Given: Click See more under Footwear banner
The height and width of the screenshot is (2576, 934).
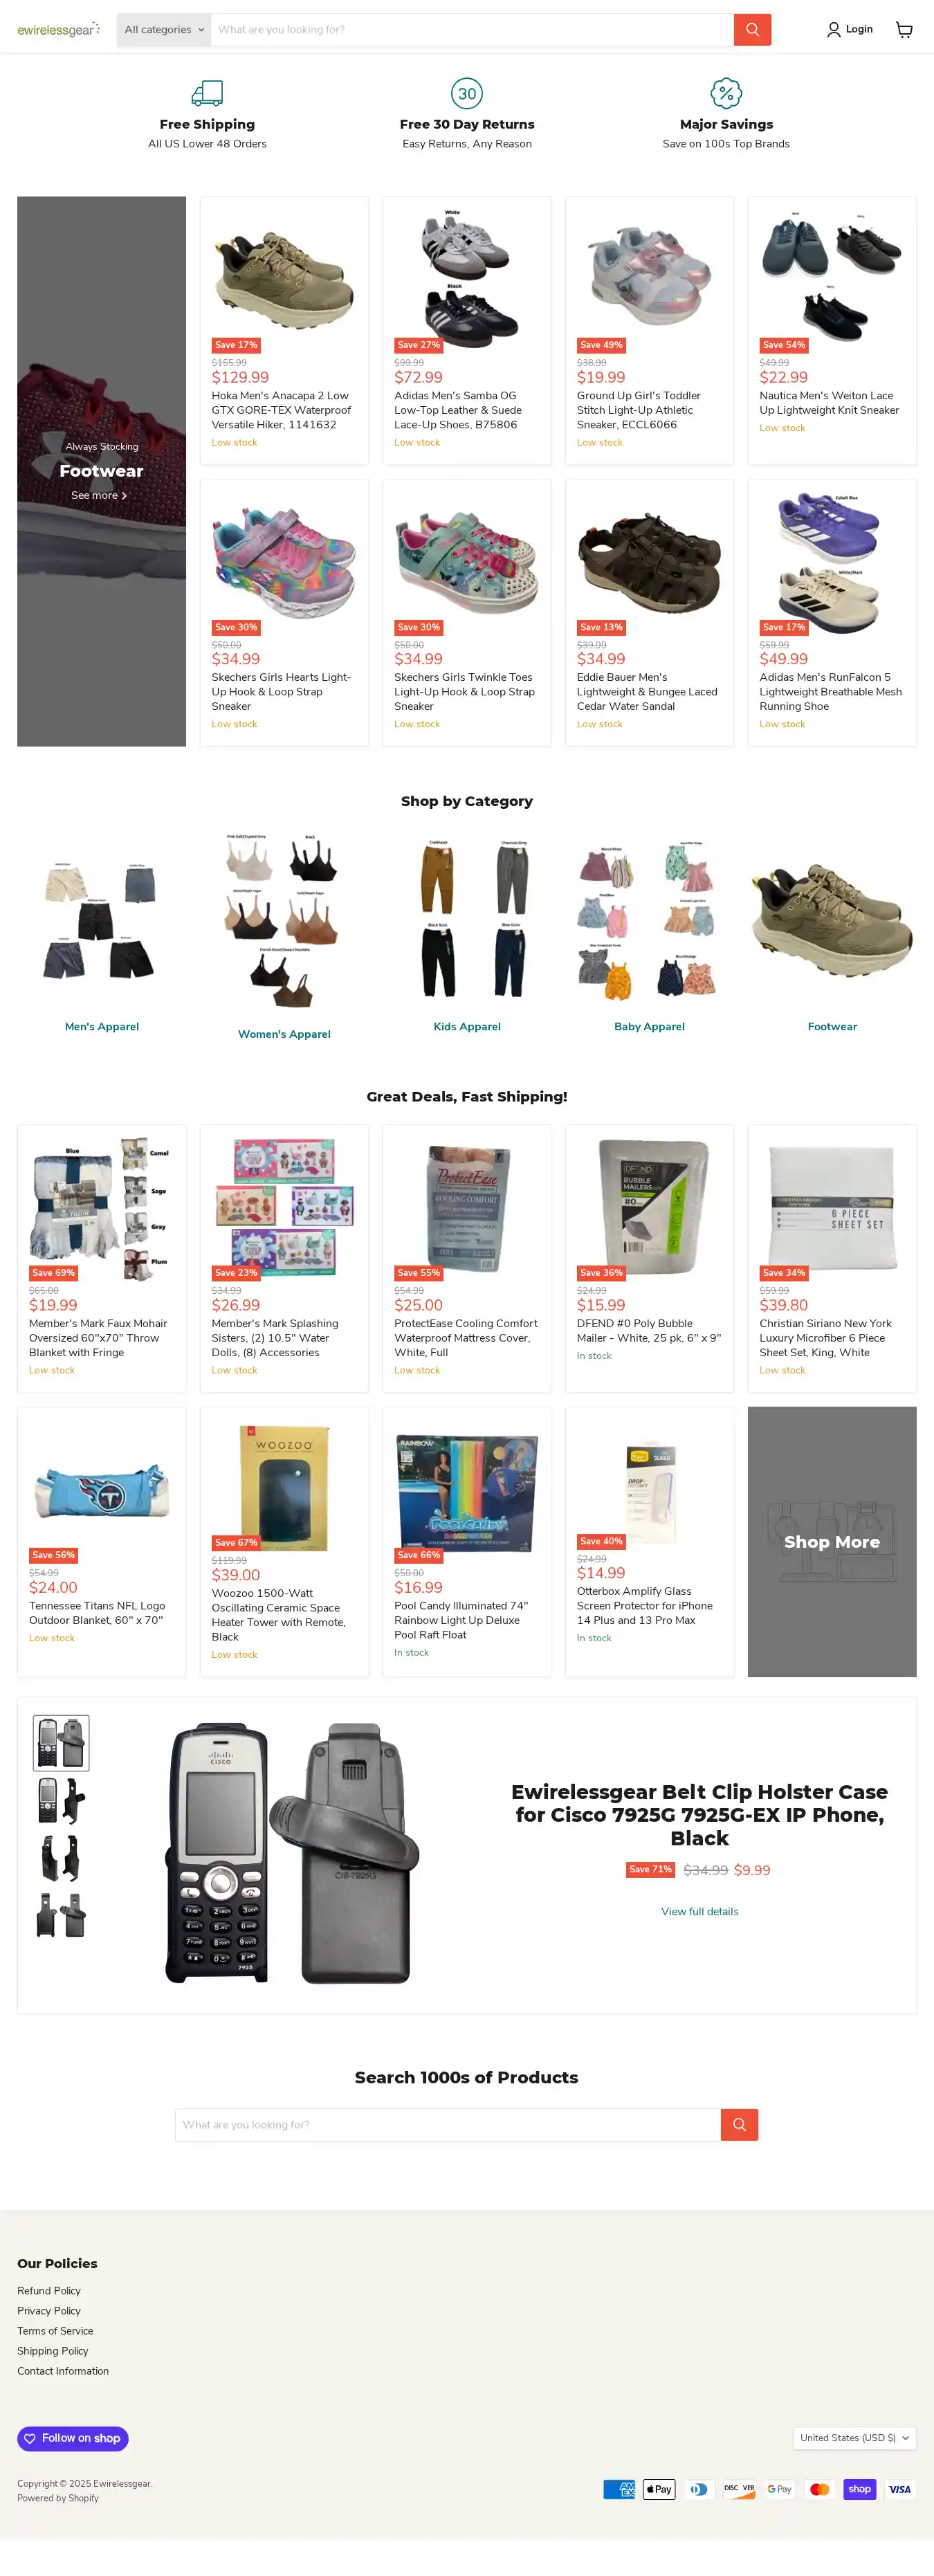Looking at the screenshot, I should click(x=99, y=495).
